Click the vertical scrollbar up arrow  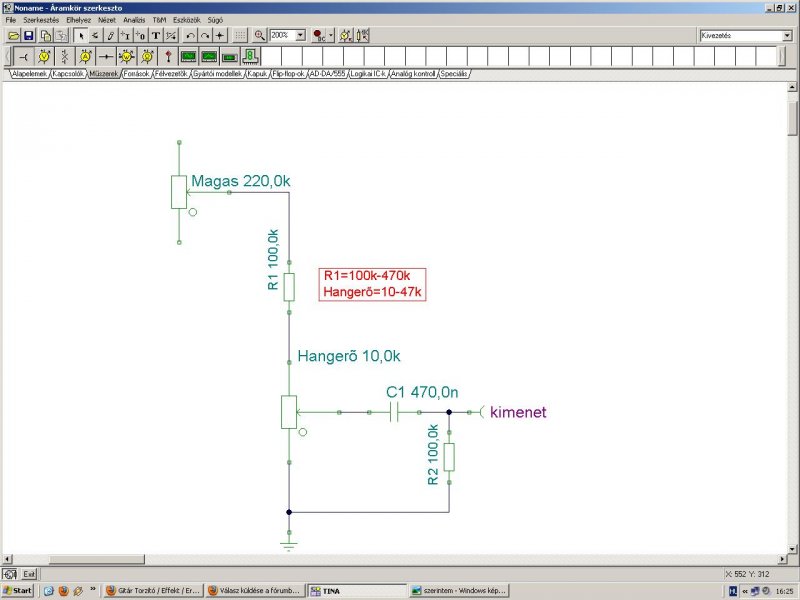(x=792, y=87)
